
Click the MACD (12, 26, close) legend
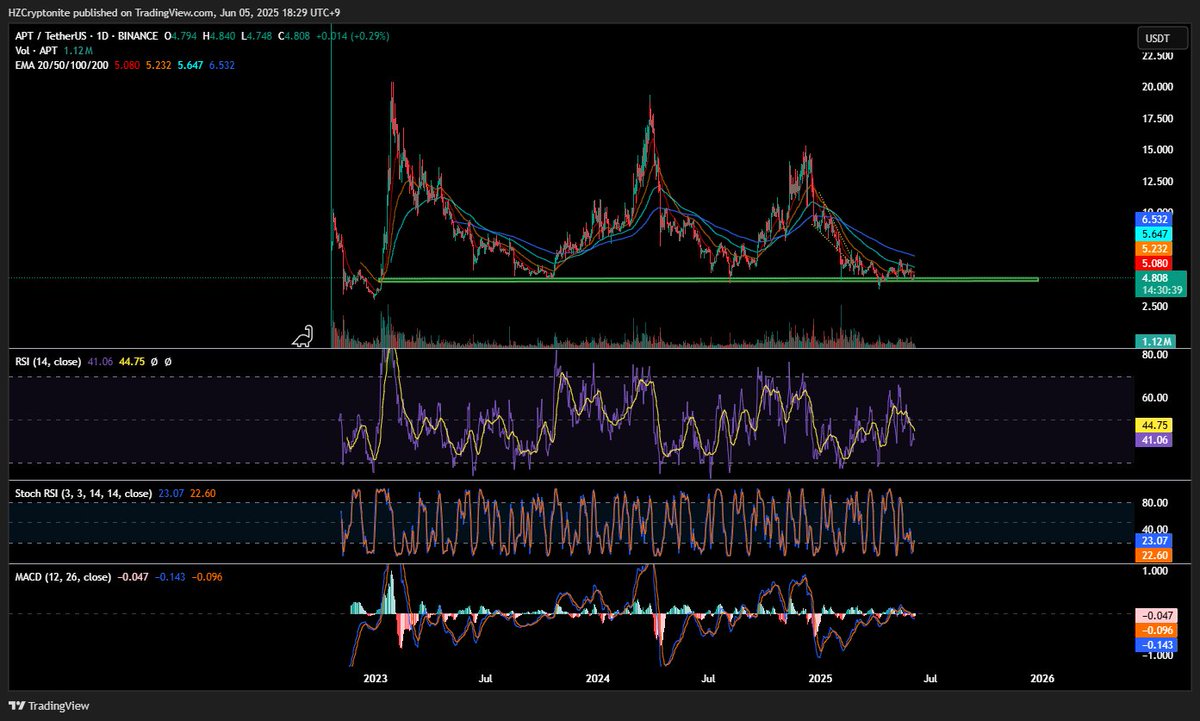click(x=65, y=577)
